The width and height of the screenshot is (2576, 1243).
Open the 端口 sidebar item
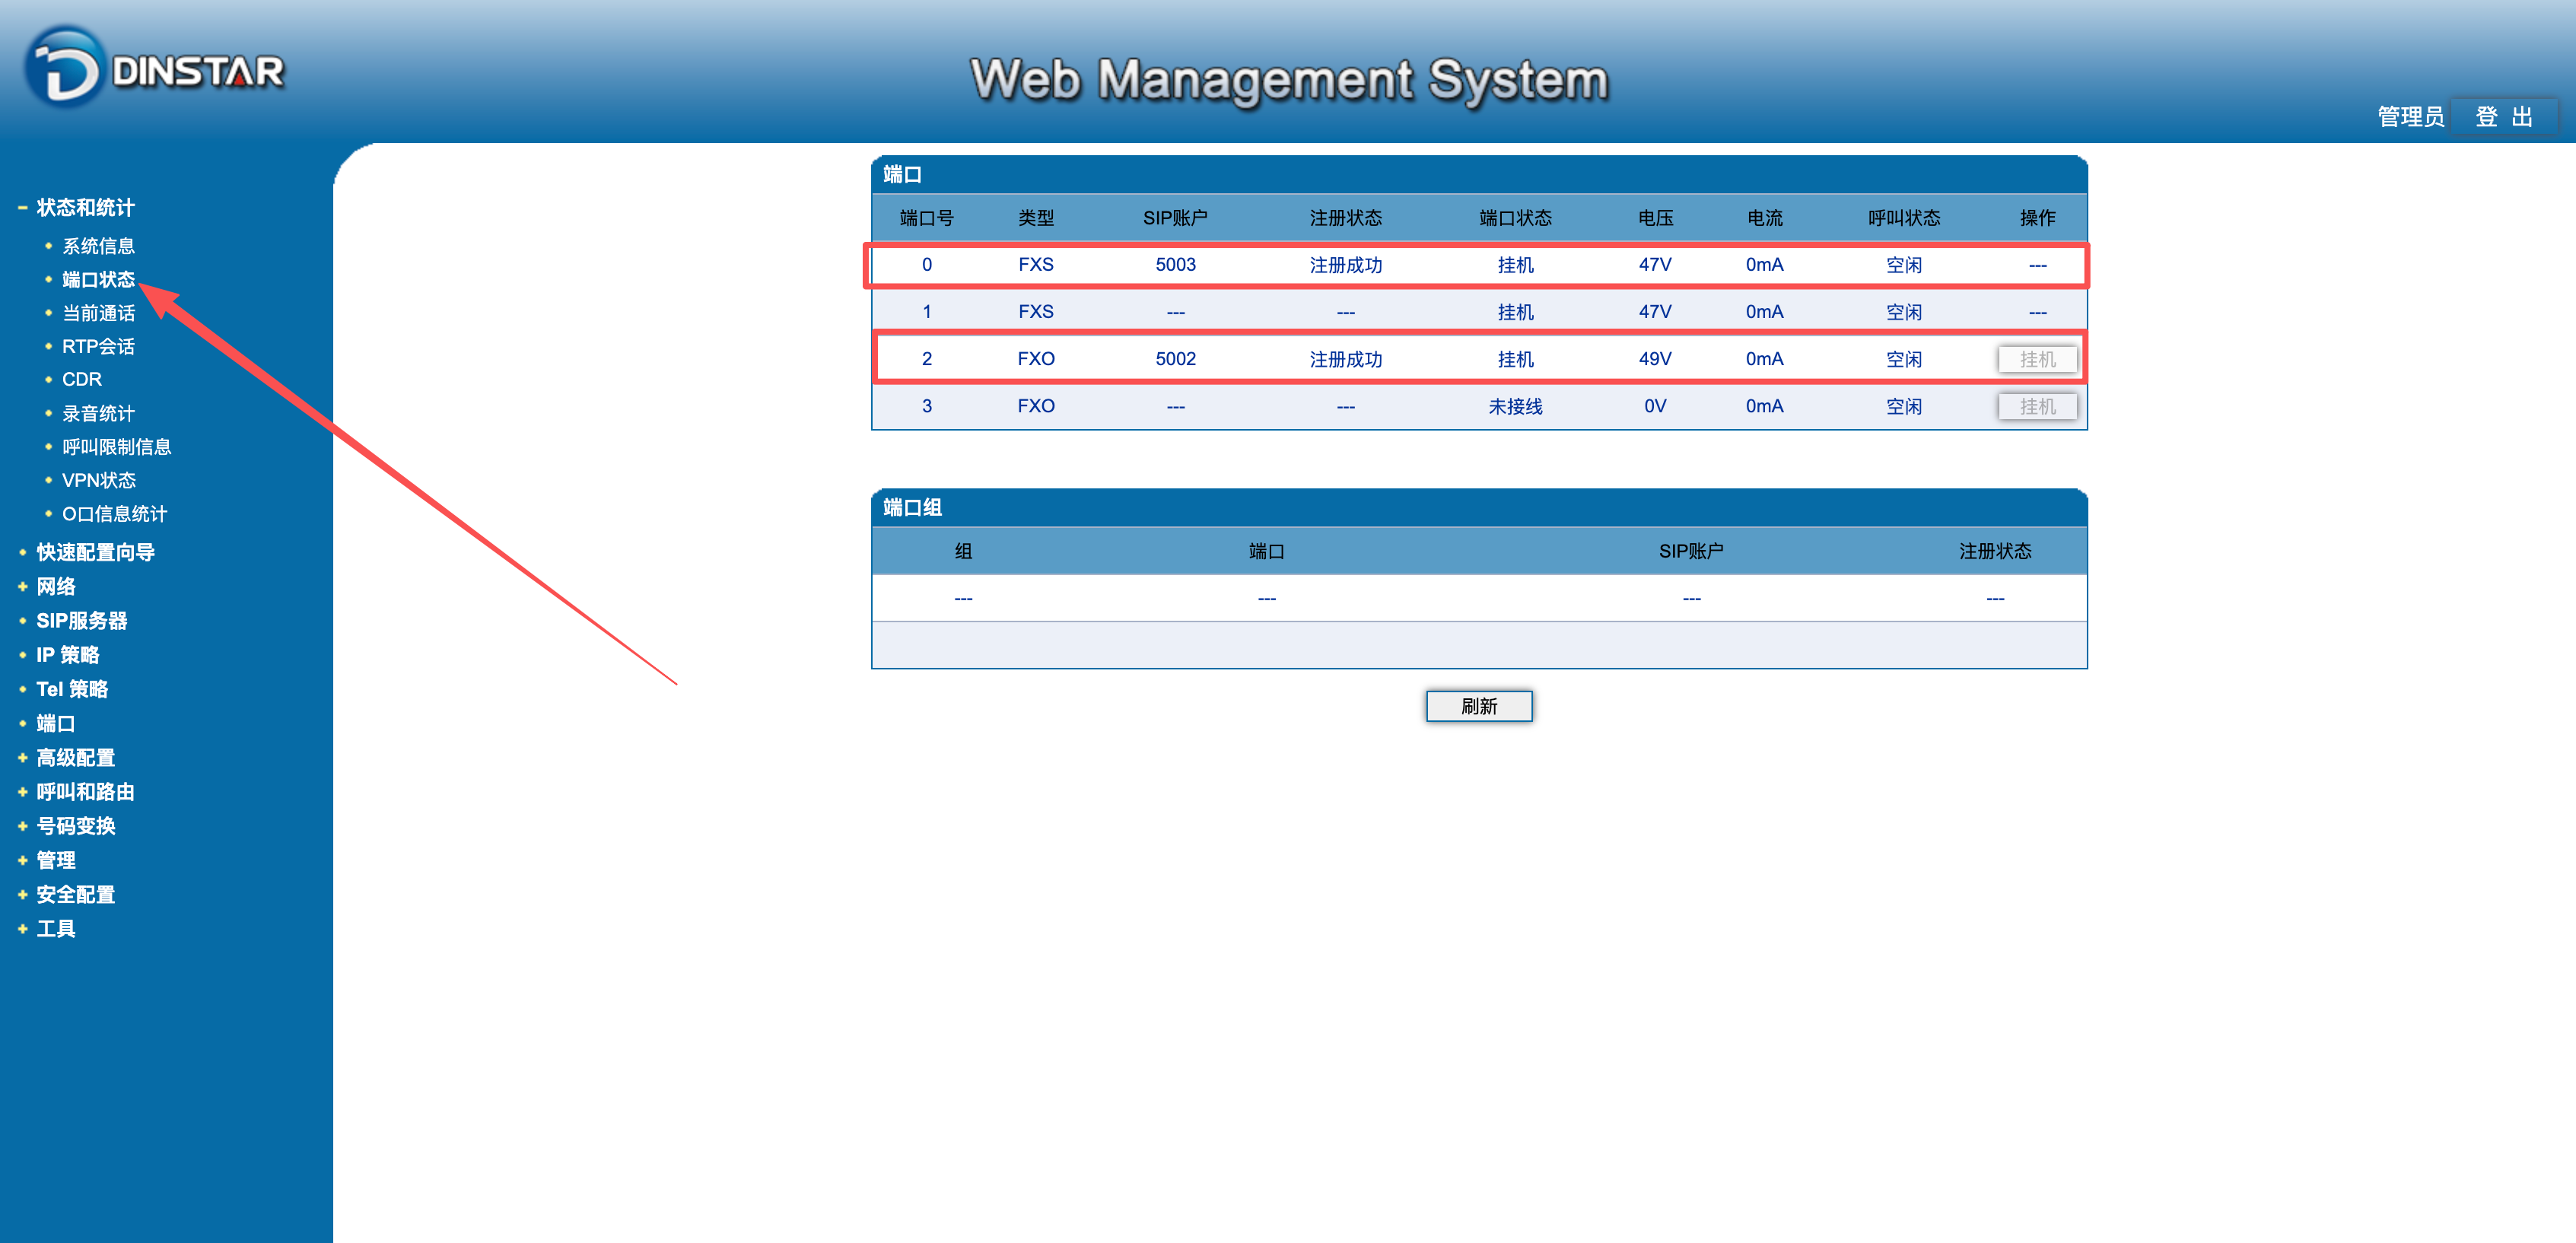[x=56, y=723]
